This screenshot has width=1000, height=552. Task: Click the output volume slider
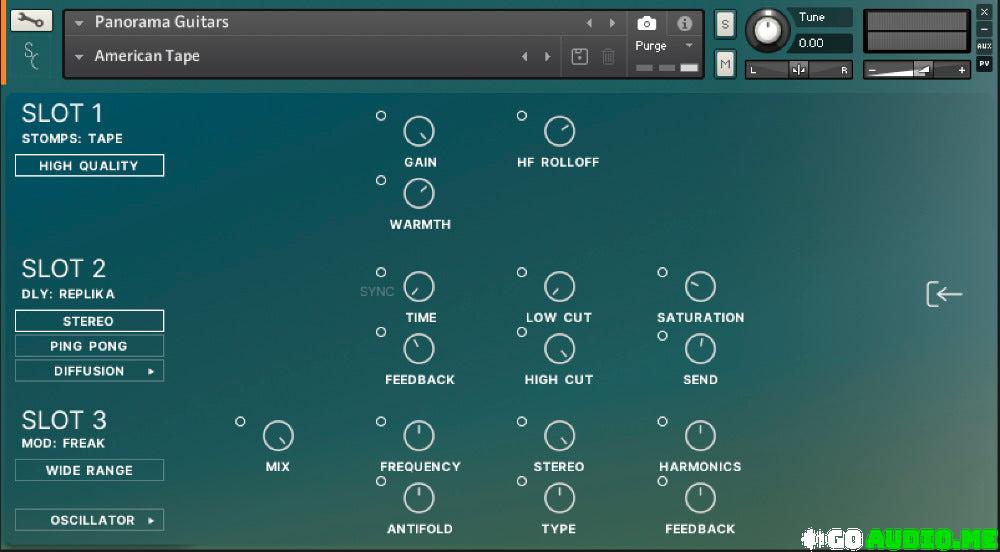click(x=915, y=70)
